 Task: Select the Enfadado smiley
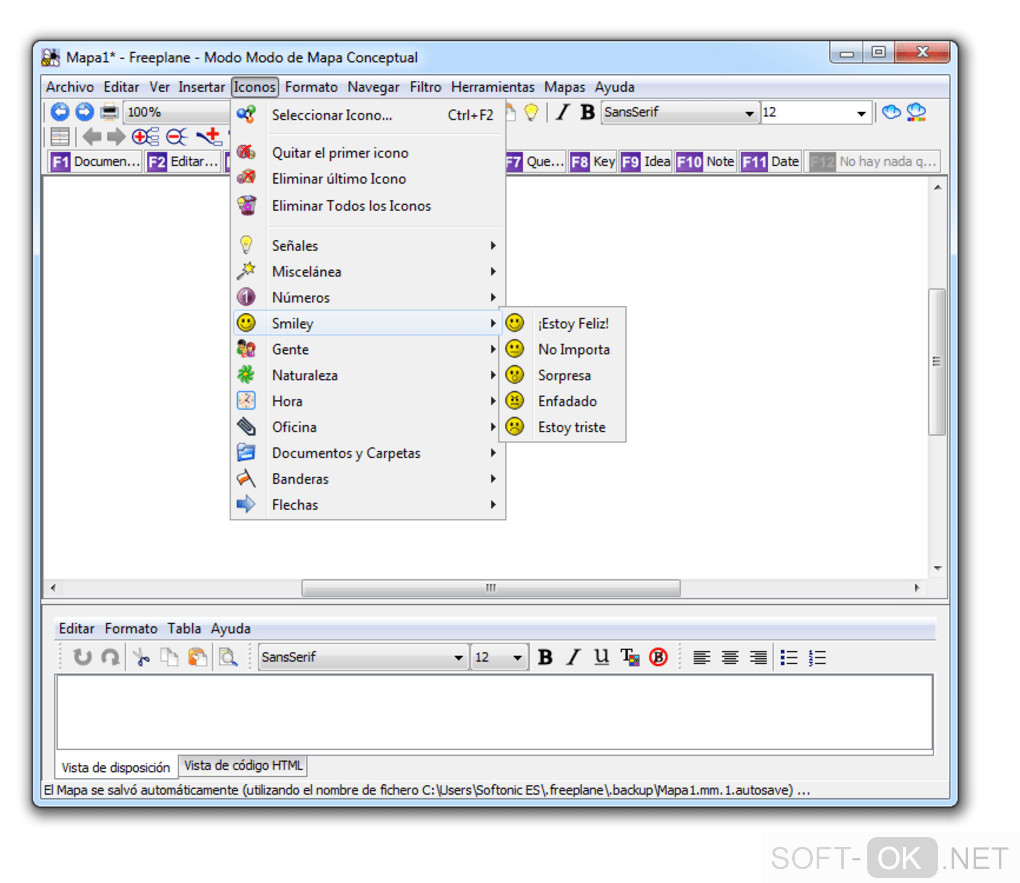(563, 401)
